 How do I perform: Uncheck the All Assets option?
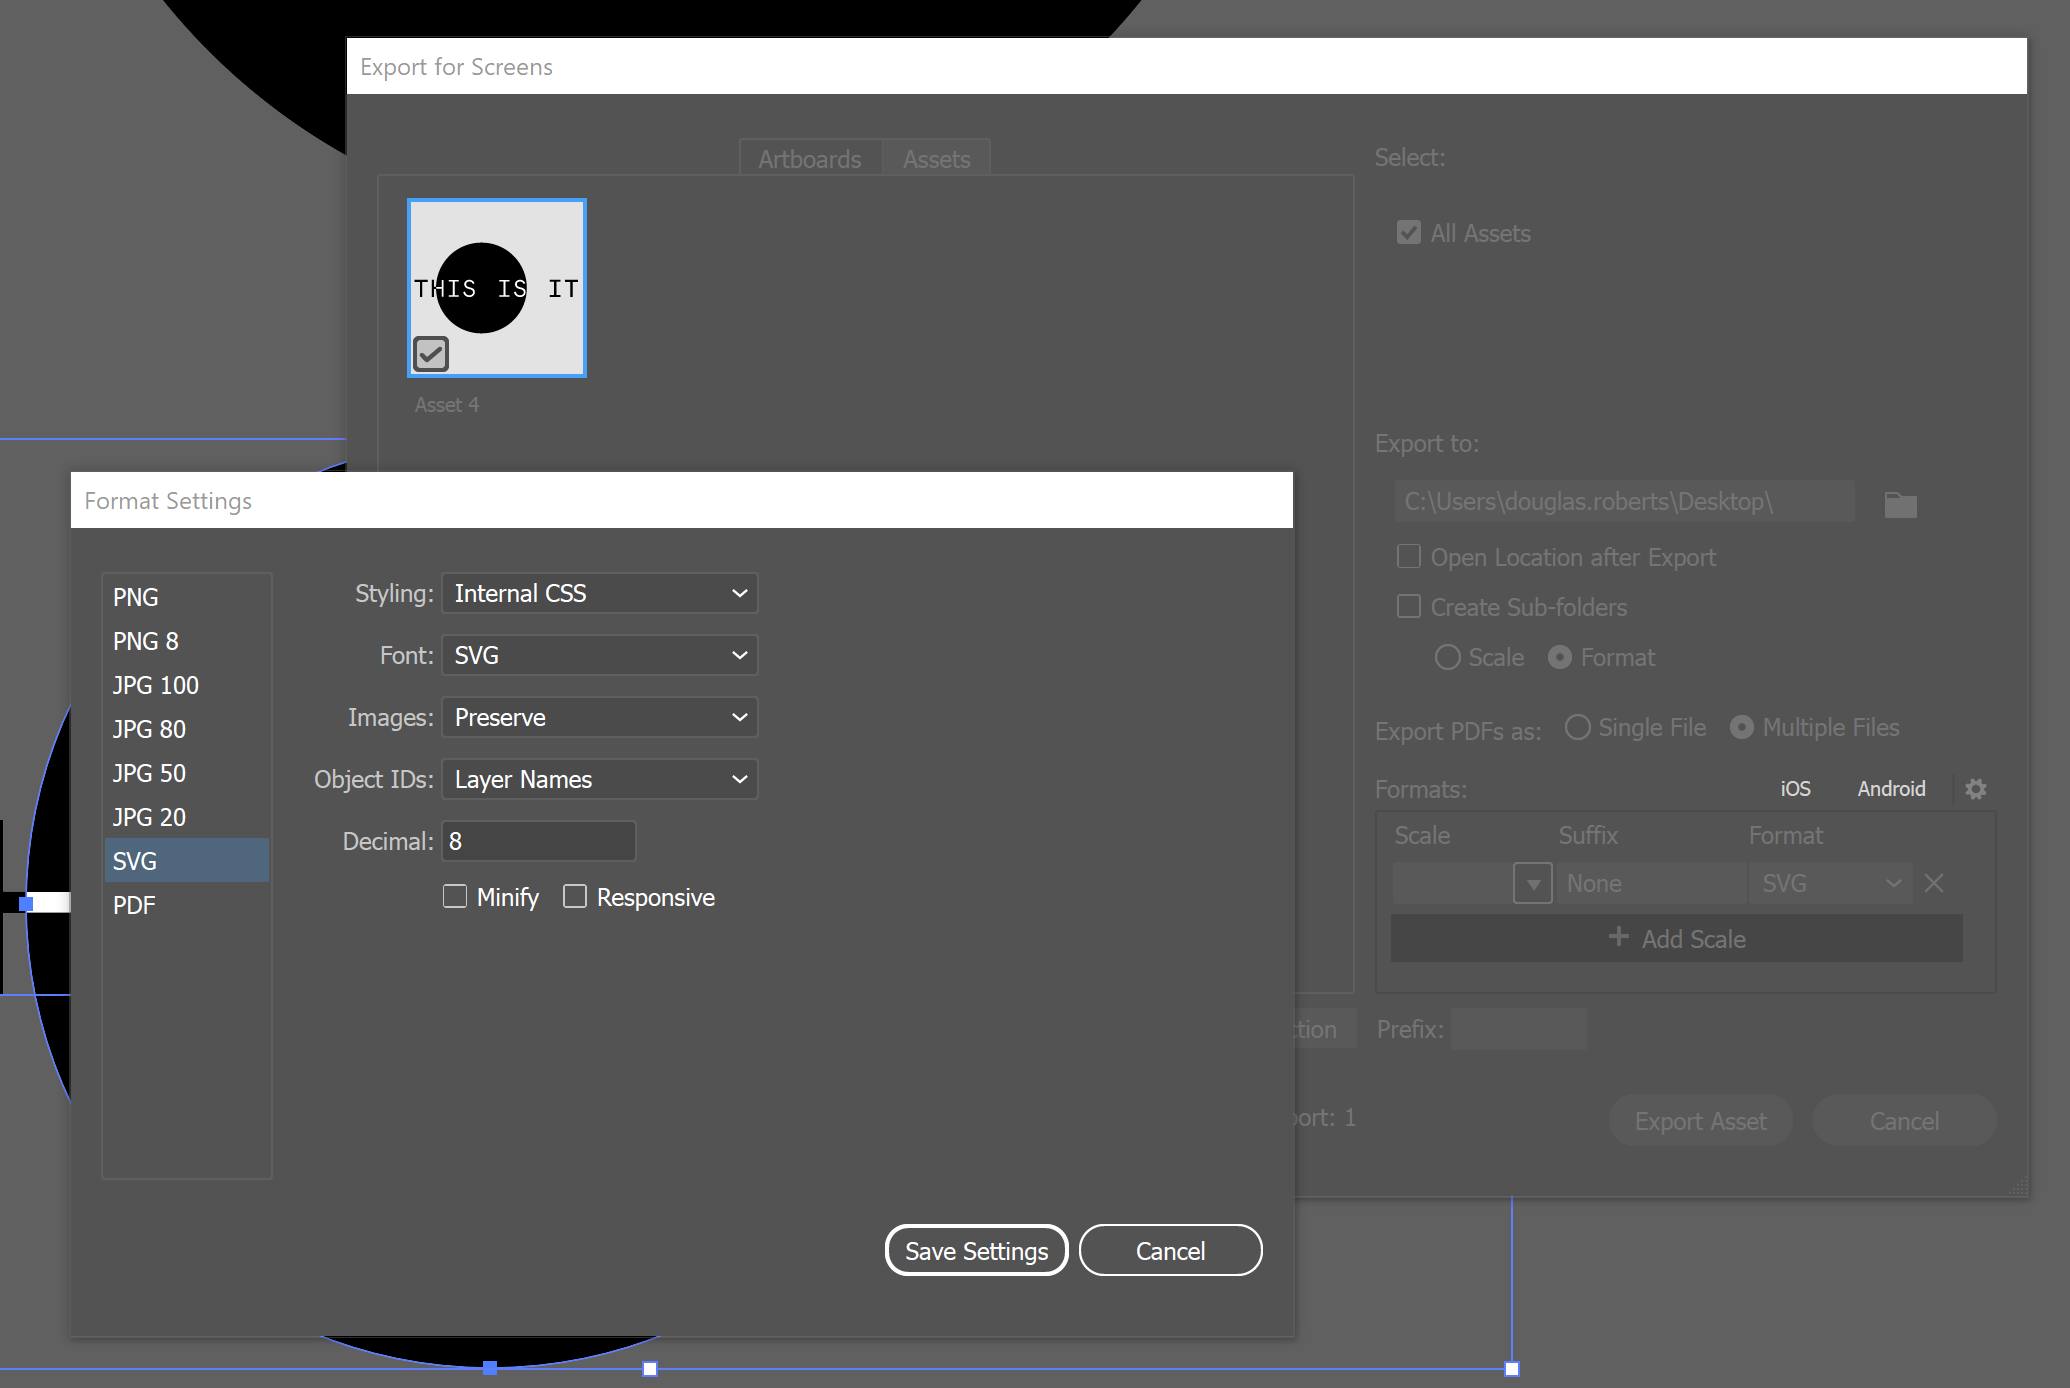1408,232
